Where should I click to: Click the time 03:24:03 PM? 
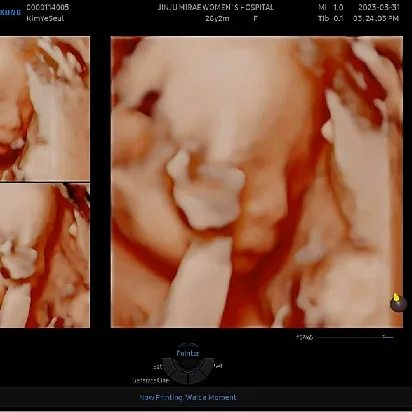tap(376, 18)
